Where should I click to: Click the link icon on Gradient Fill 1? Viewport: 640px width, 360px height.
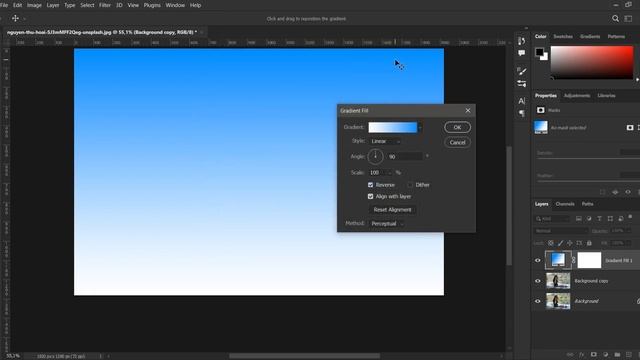point(573,260)
